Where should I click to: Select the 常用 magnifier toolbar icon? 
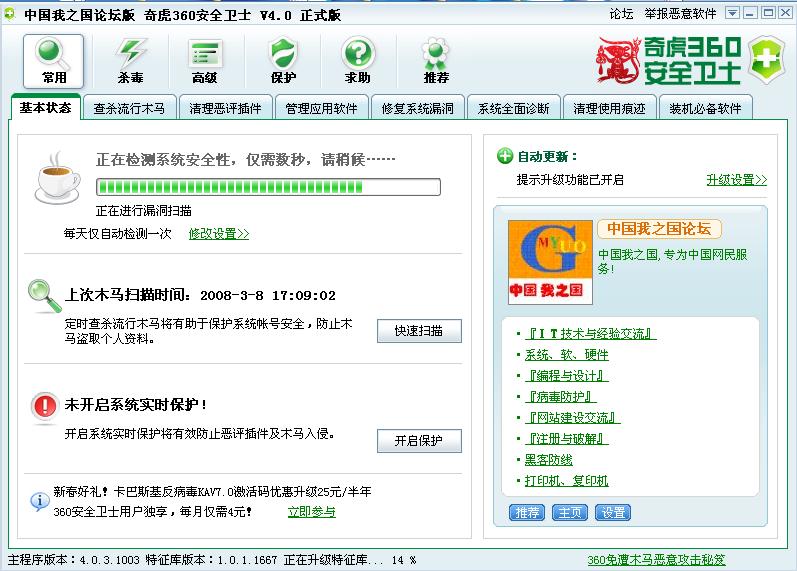[x=53, y=62]
